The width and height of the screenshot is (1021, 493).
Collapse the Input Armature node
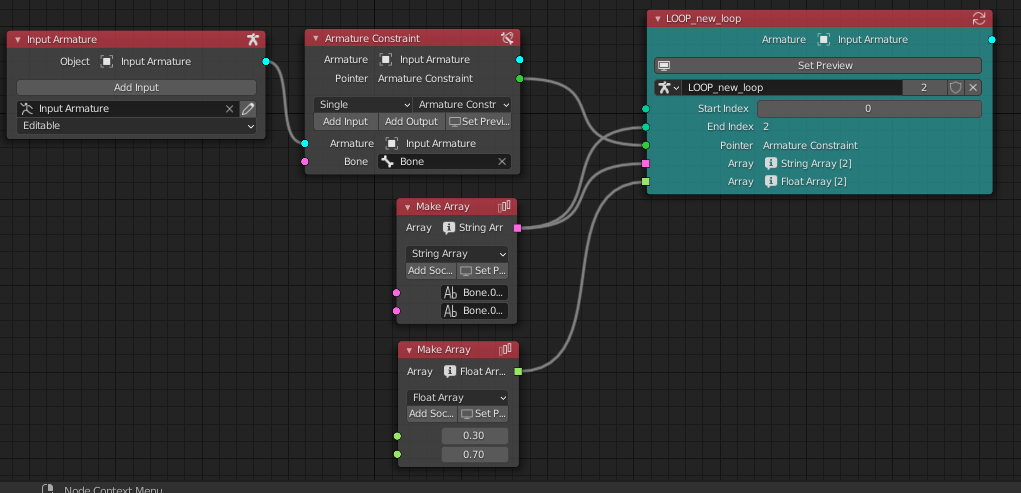tap(18, 40)
